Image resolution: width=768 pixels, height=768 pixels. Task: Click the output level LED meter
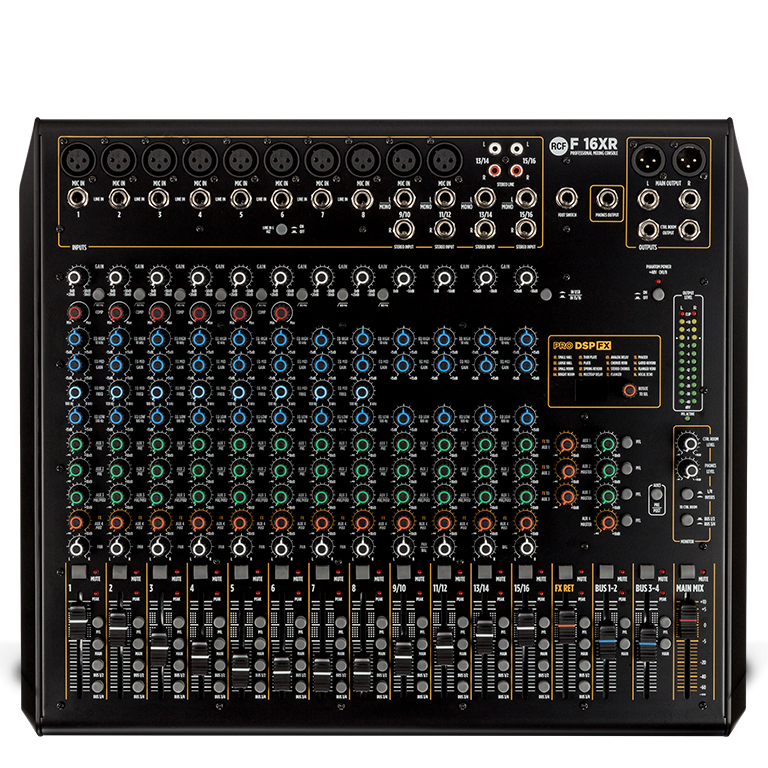(684, 361)
